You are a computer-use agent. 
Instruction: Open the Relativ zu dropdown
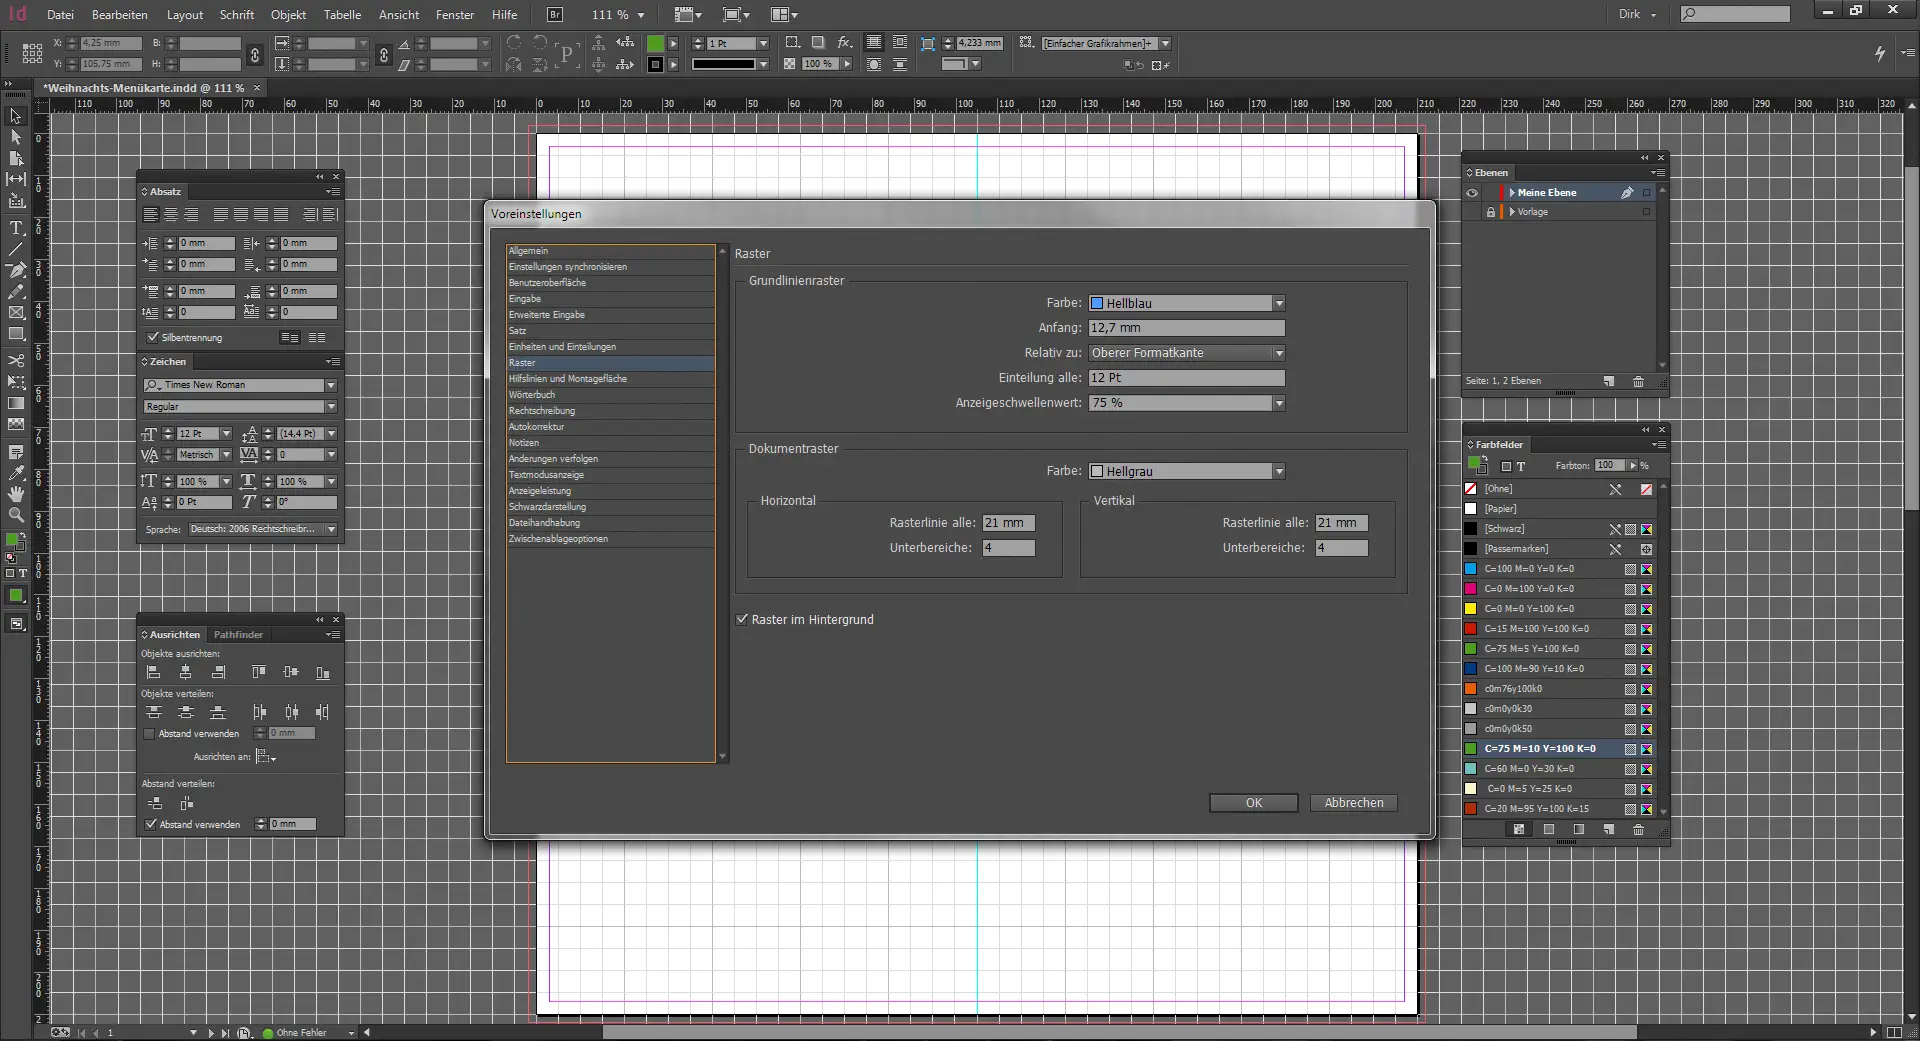[x=1186, y=353]
